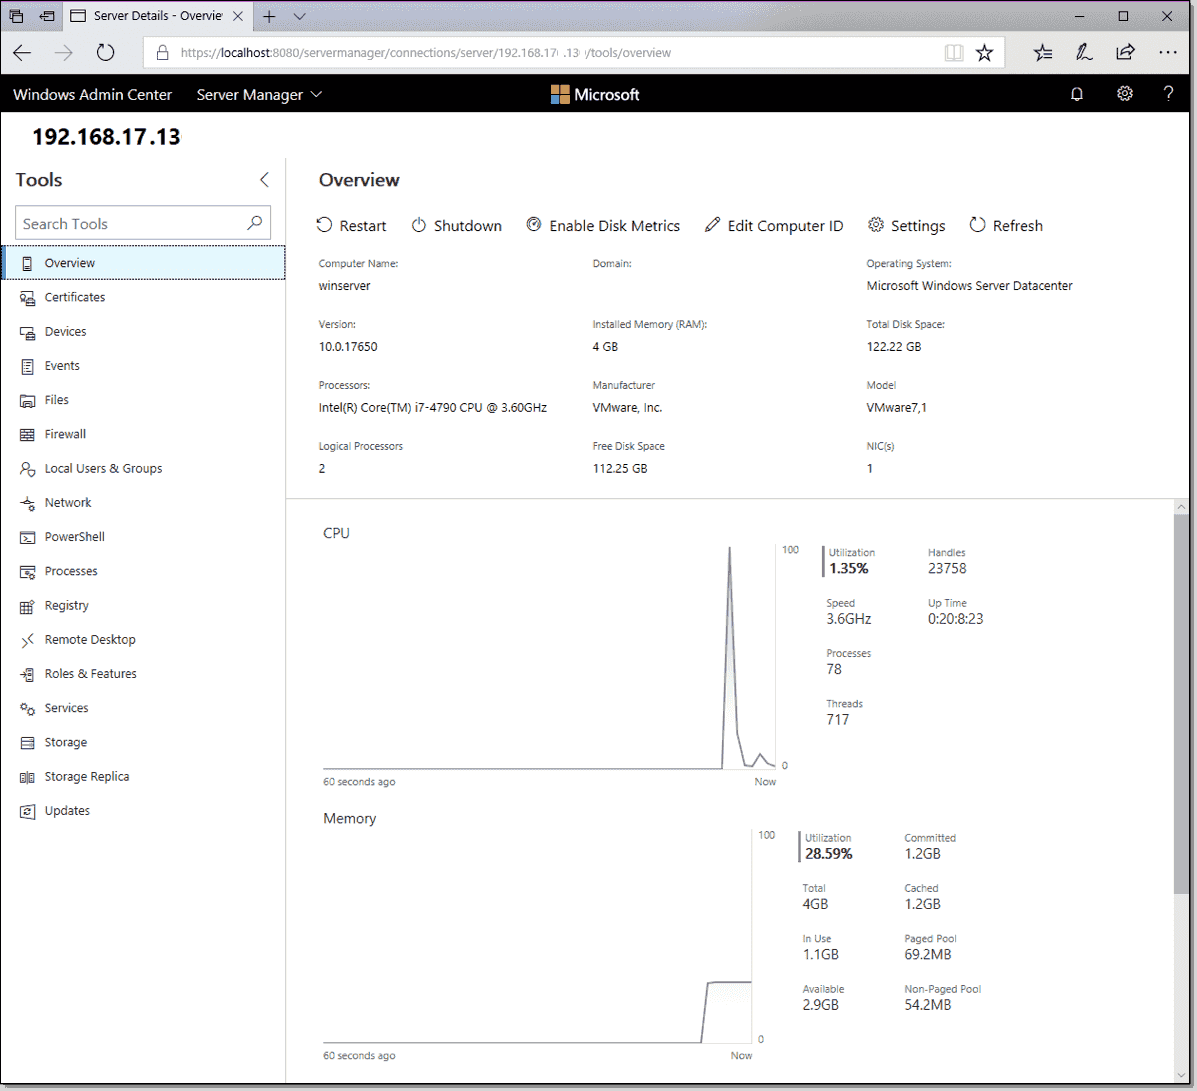
Task: Open reading view icon
Action: [x=953, y=53]
